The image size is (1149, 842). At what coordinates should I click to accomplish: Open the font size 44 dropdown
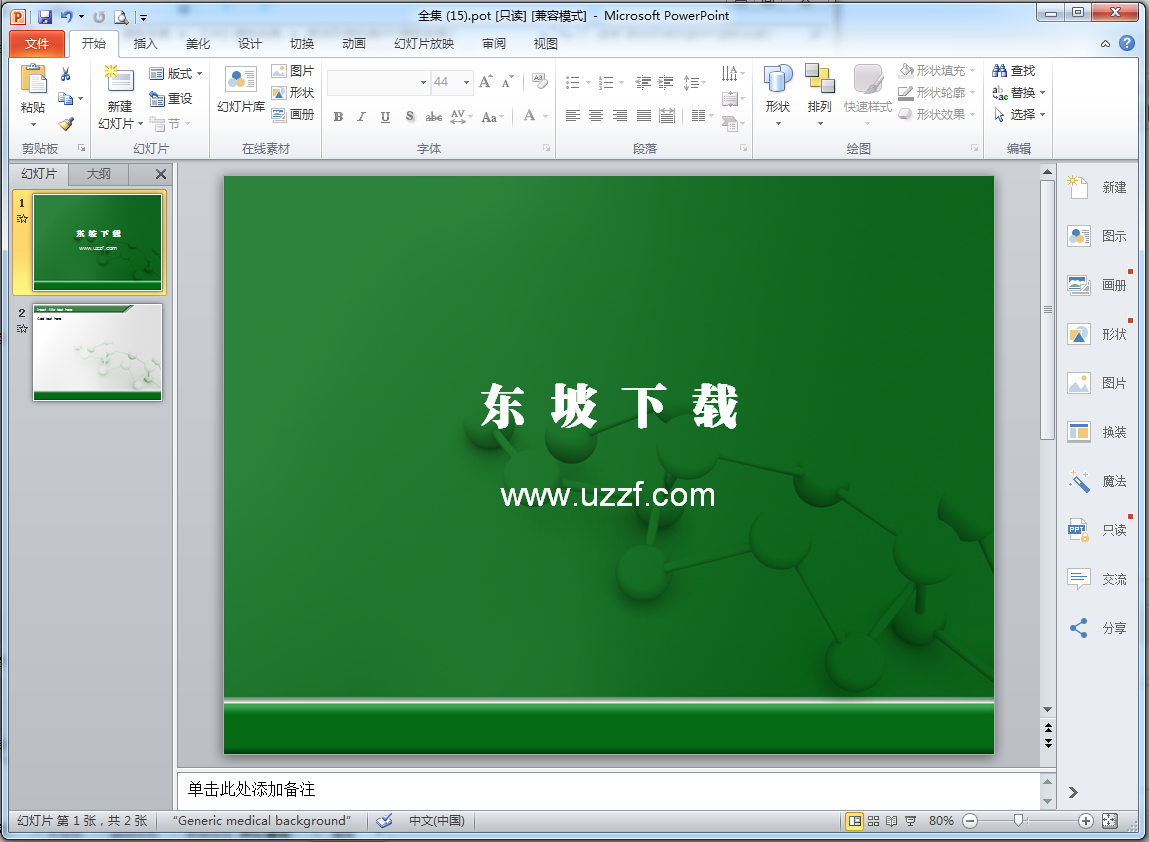(x=466, y=82)
